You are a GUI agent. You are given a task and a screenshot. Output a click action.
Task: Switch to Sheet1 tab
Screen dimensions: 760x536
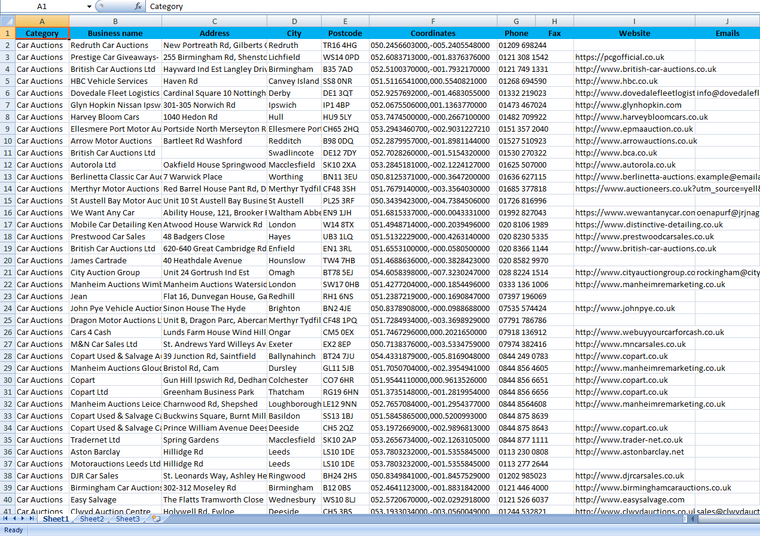pyautogui.click(x=56, y=519)
